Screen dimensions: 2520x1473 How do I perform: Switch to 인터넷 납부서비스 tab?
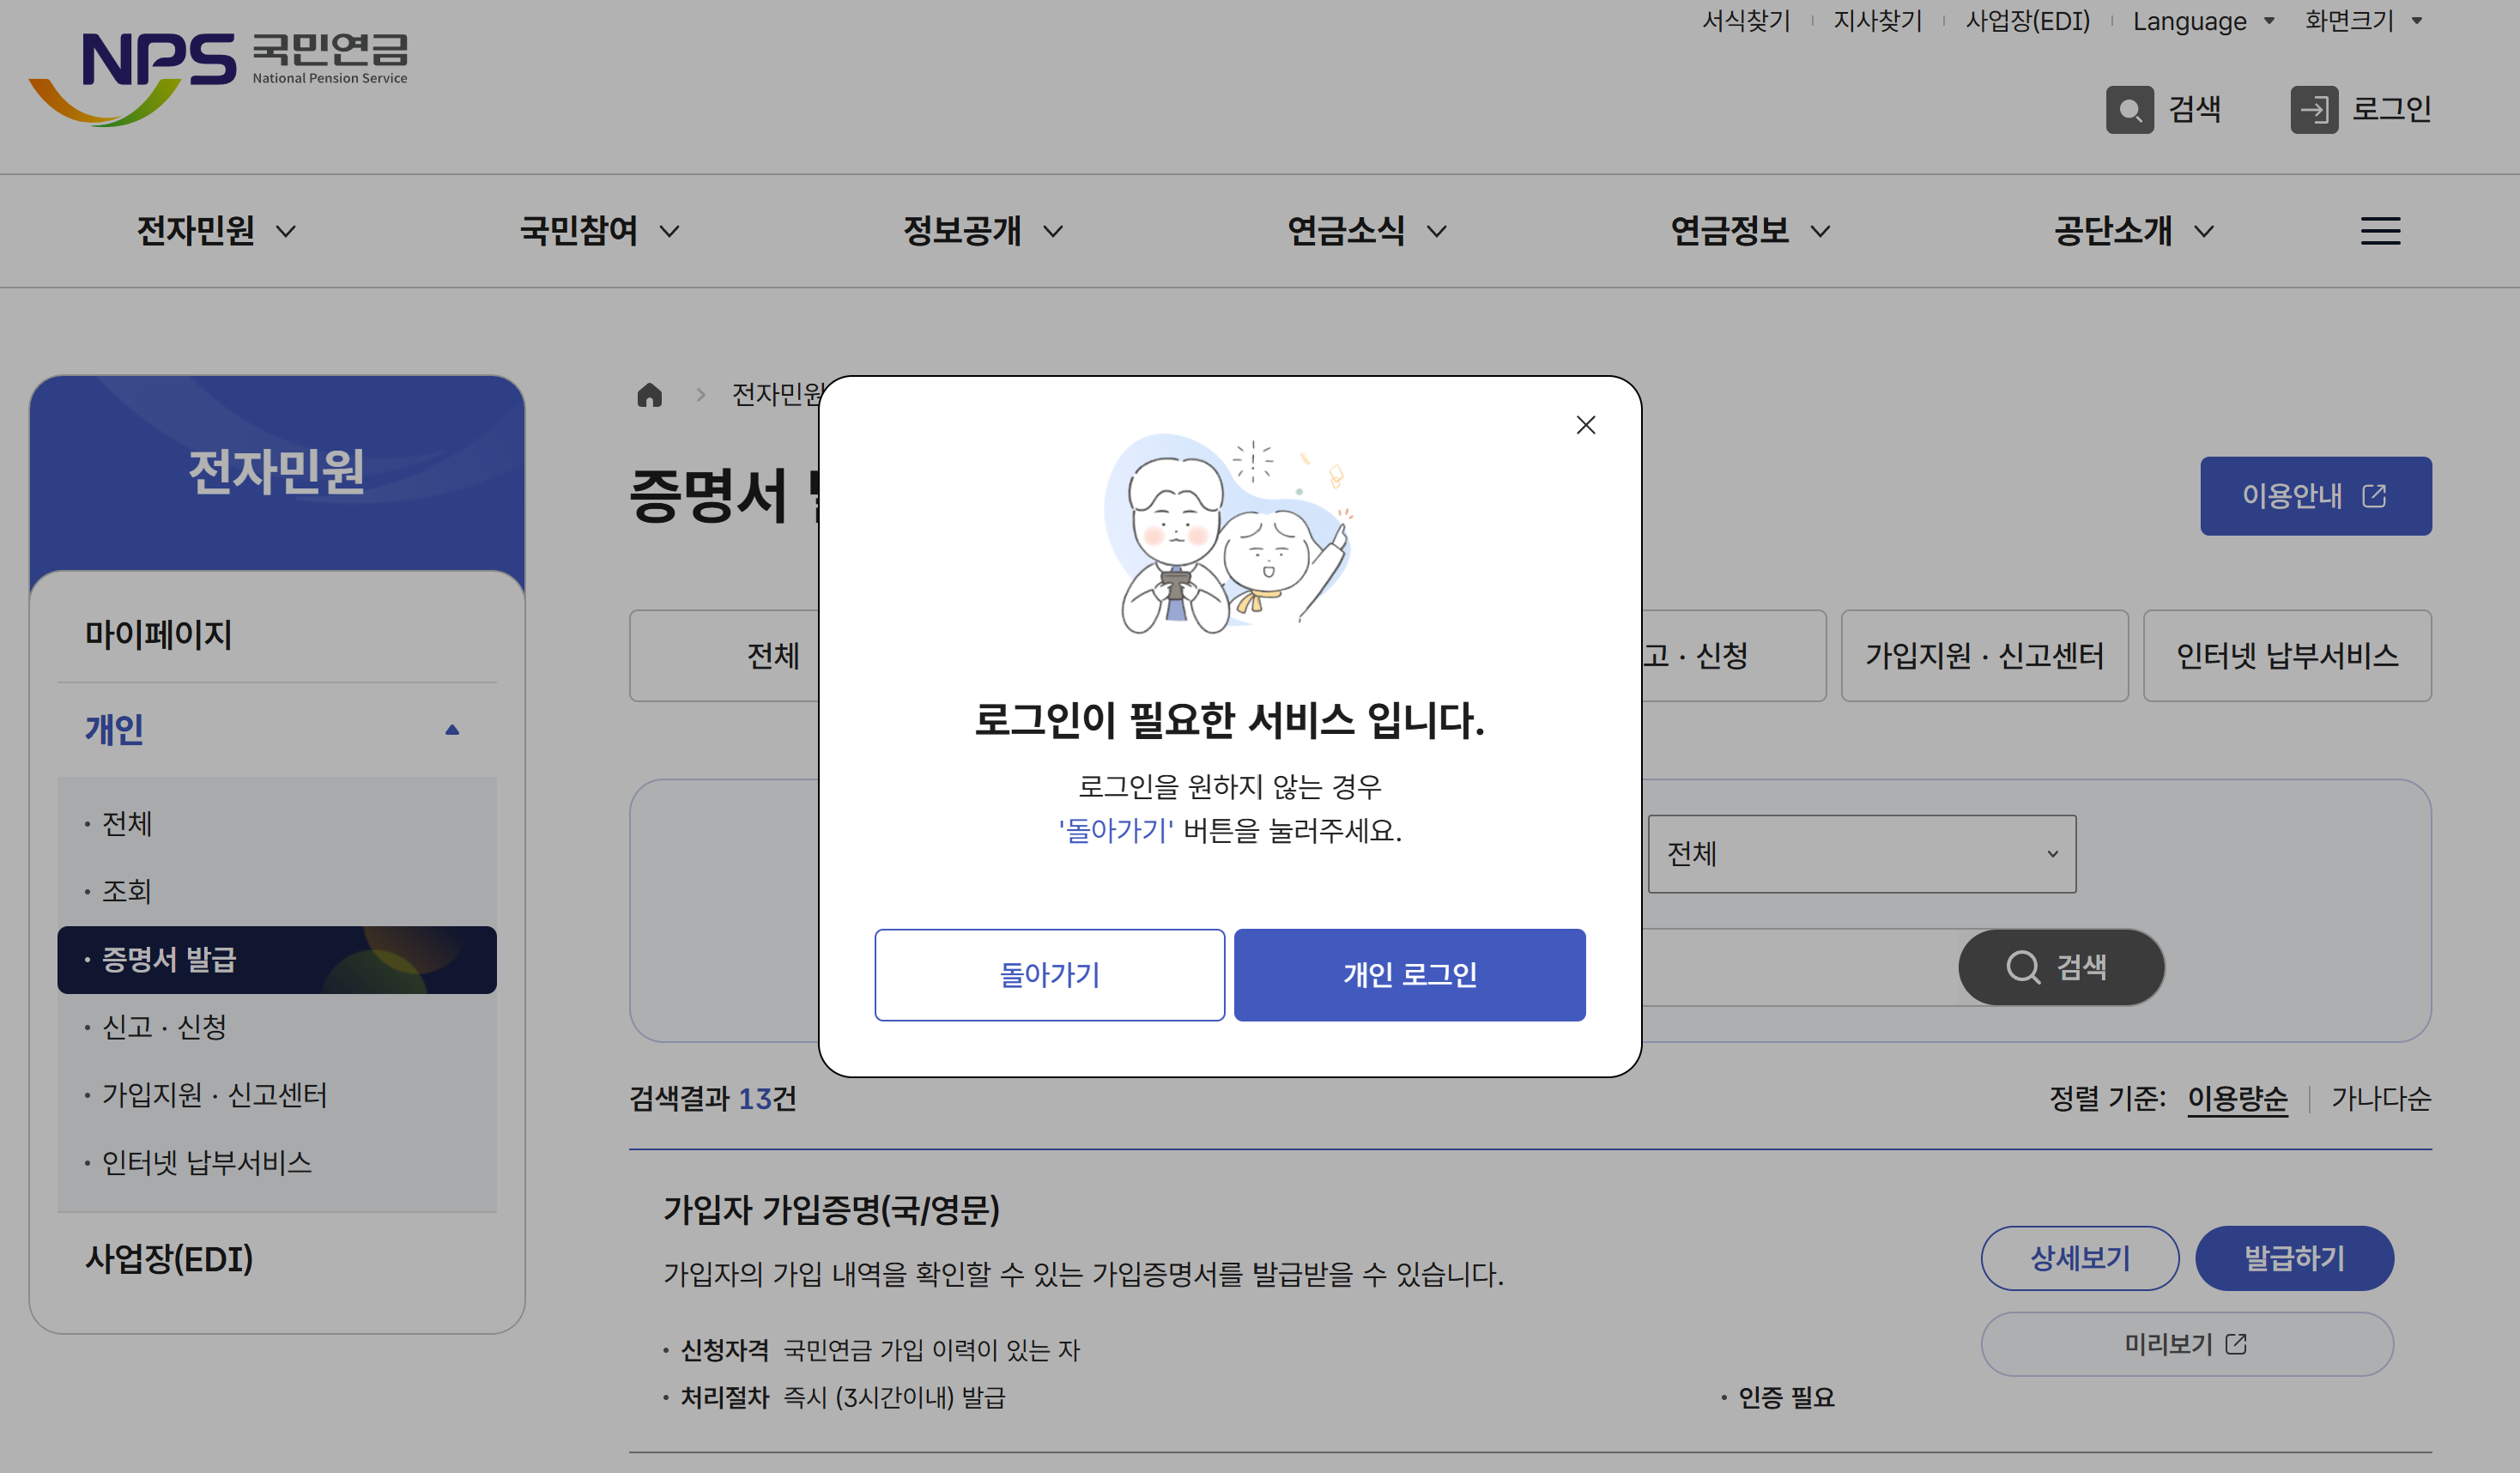point(2287,655)
